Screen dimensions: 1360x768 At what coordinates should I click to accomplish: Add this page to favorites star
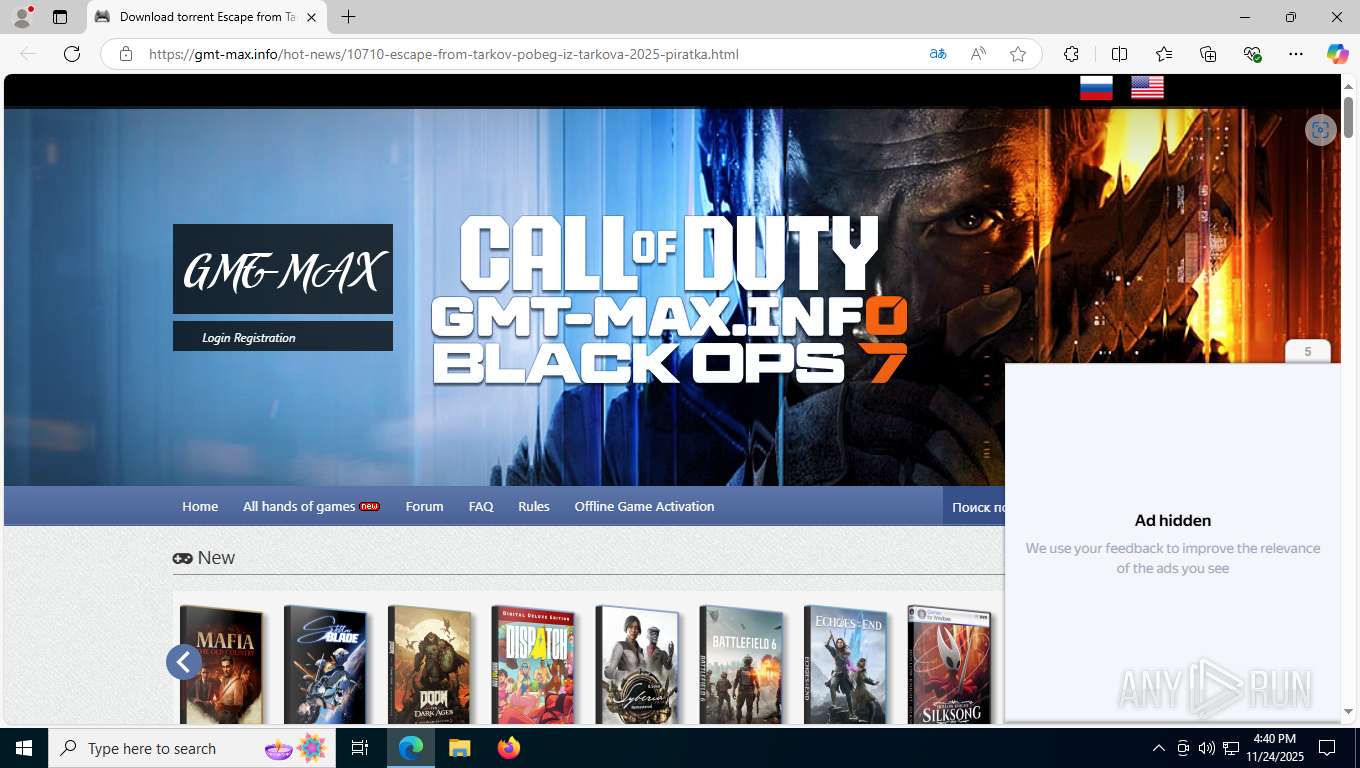point(1018,54)
